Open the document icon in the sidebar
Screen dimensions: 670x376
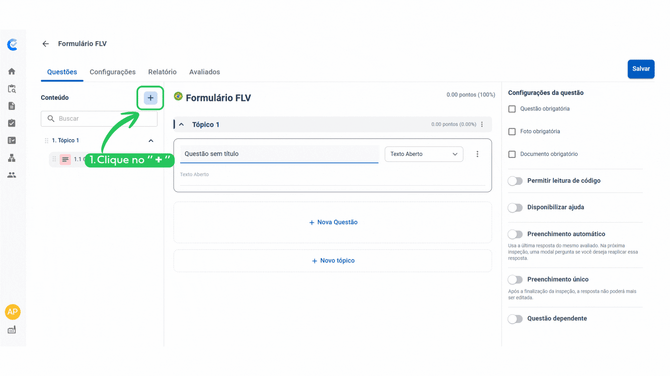pos(12,106)
